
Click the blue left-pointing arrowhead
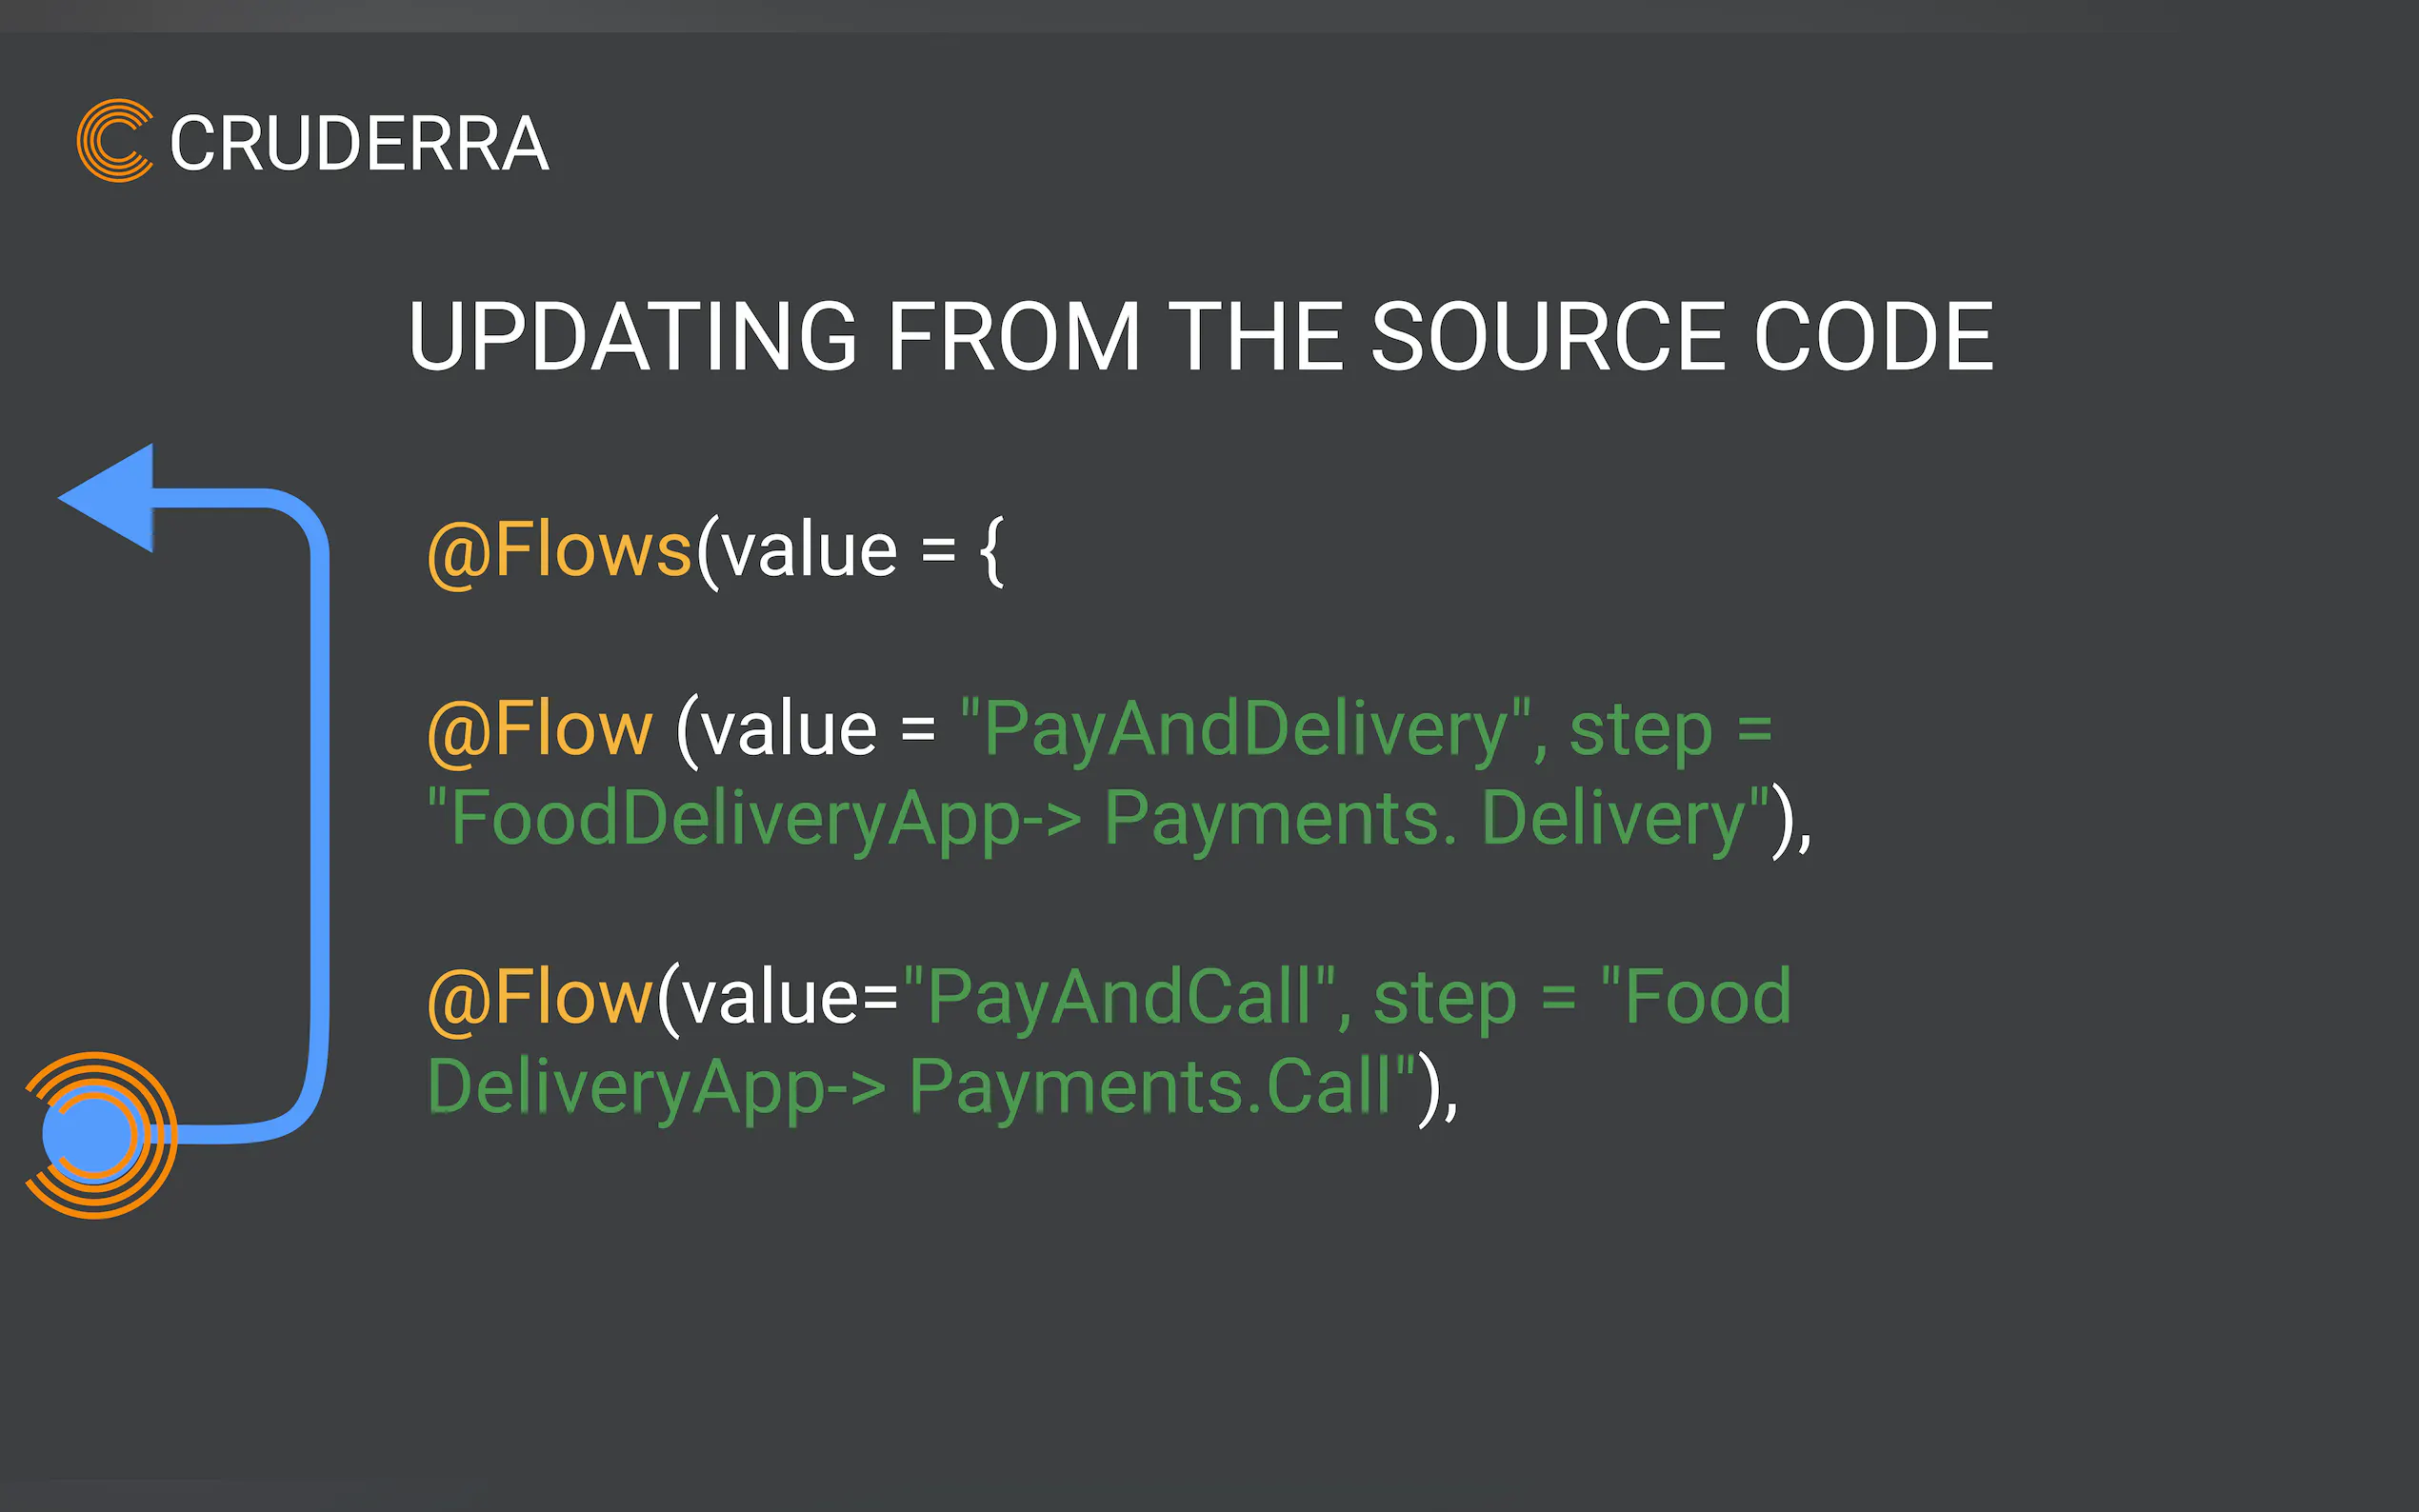tap(112, 498)
